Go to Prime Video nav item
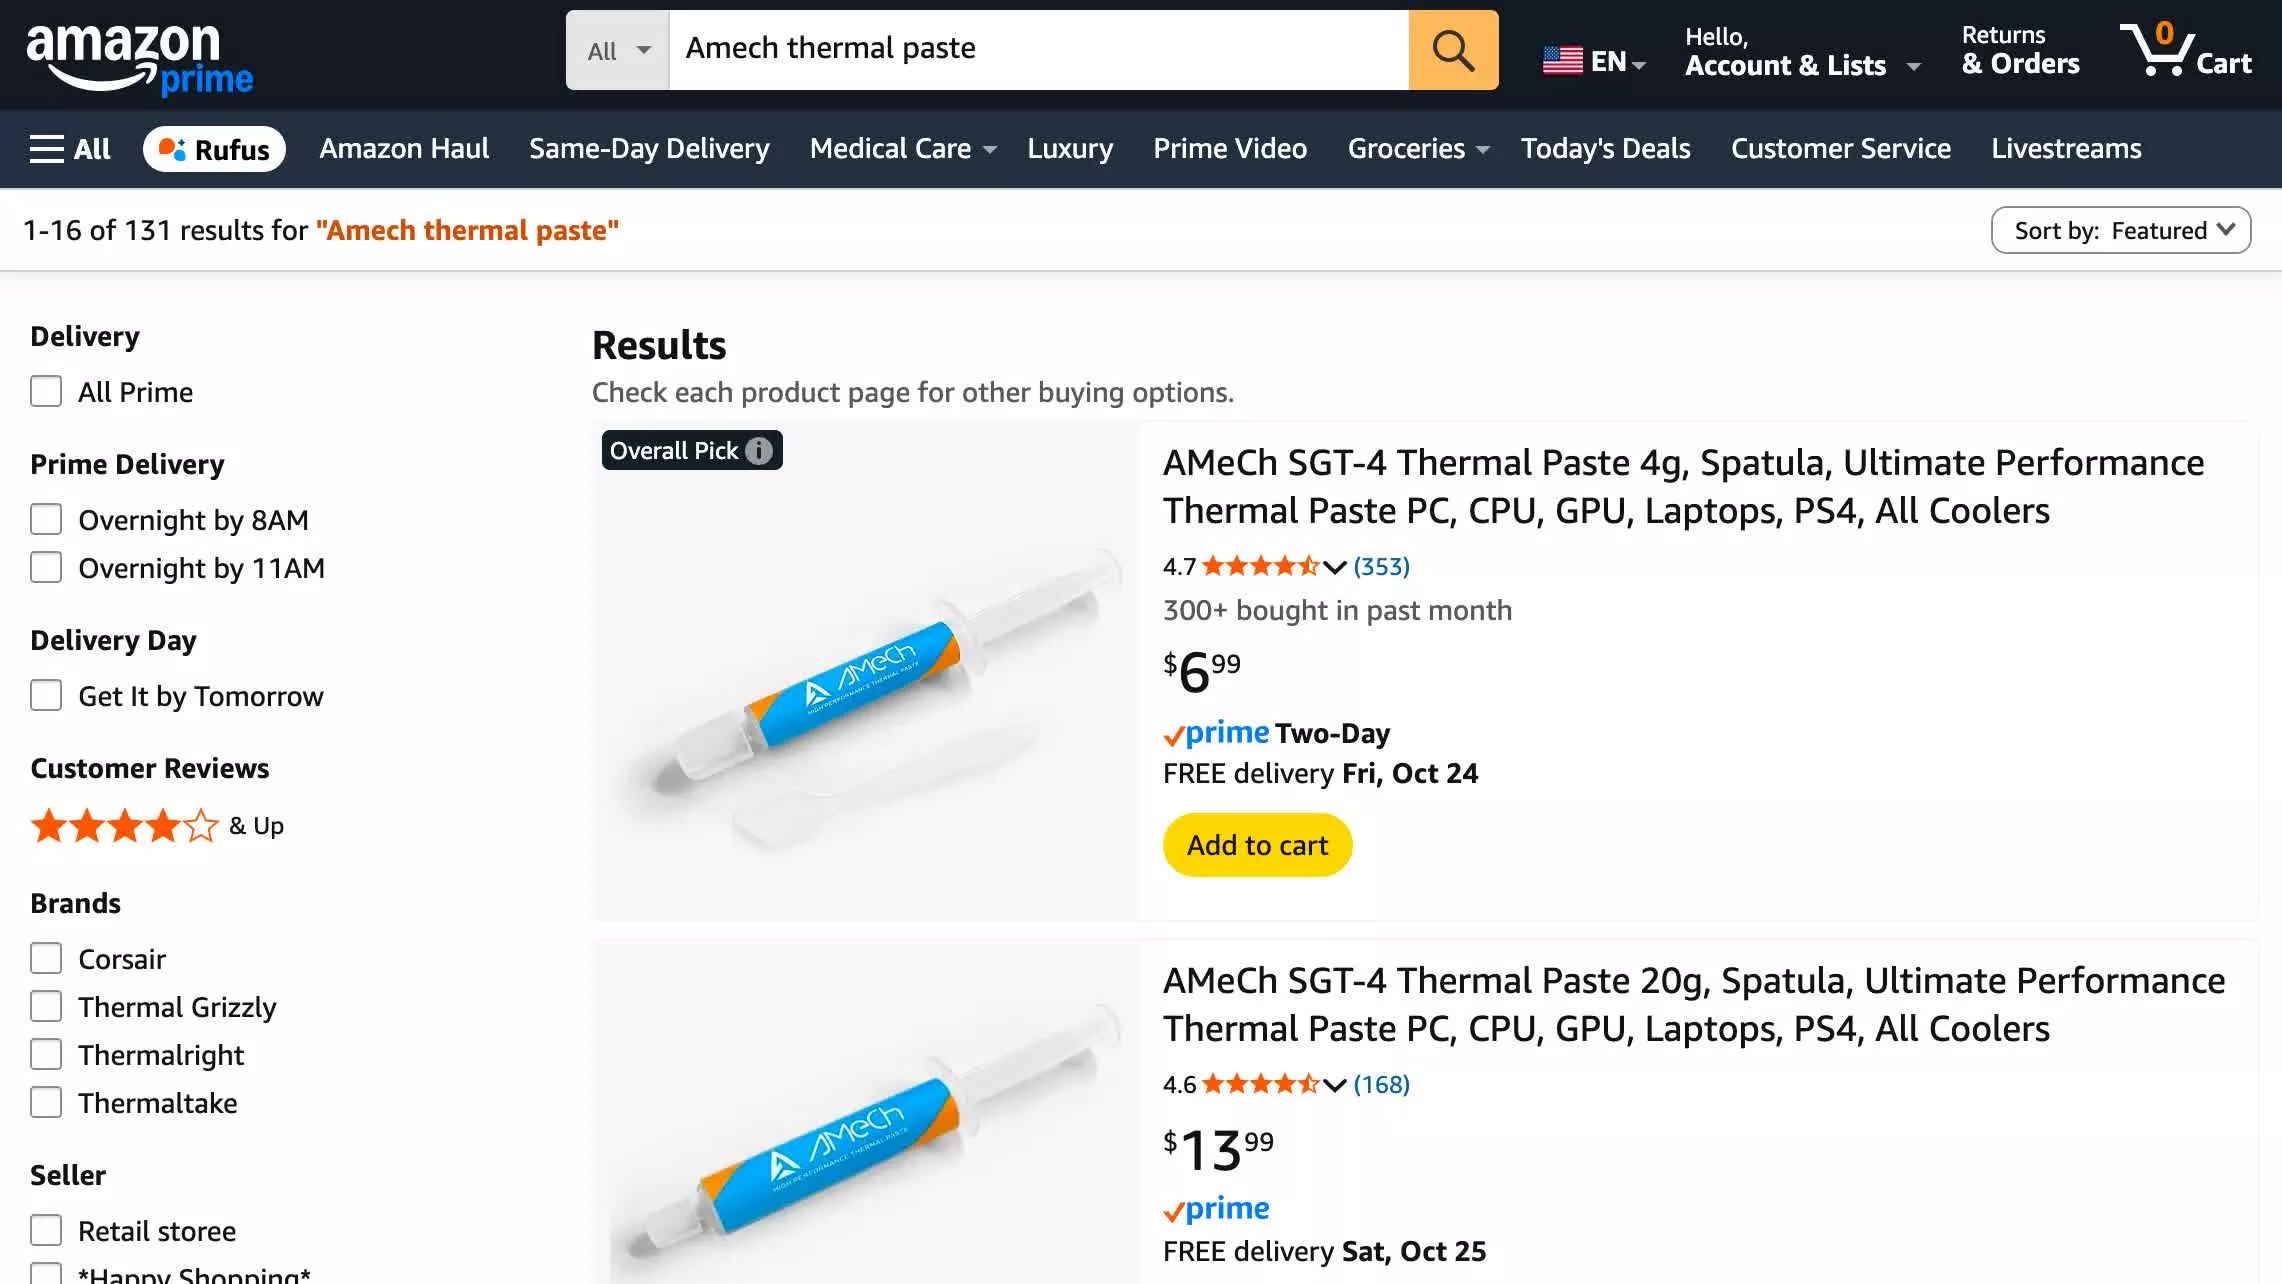2282x1284 pixels. pyautogui.click(x=1229, y=149)
